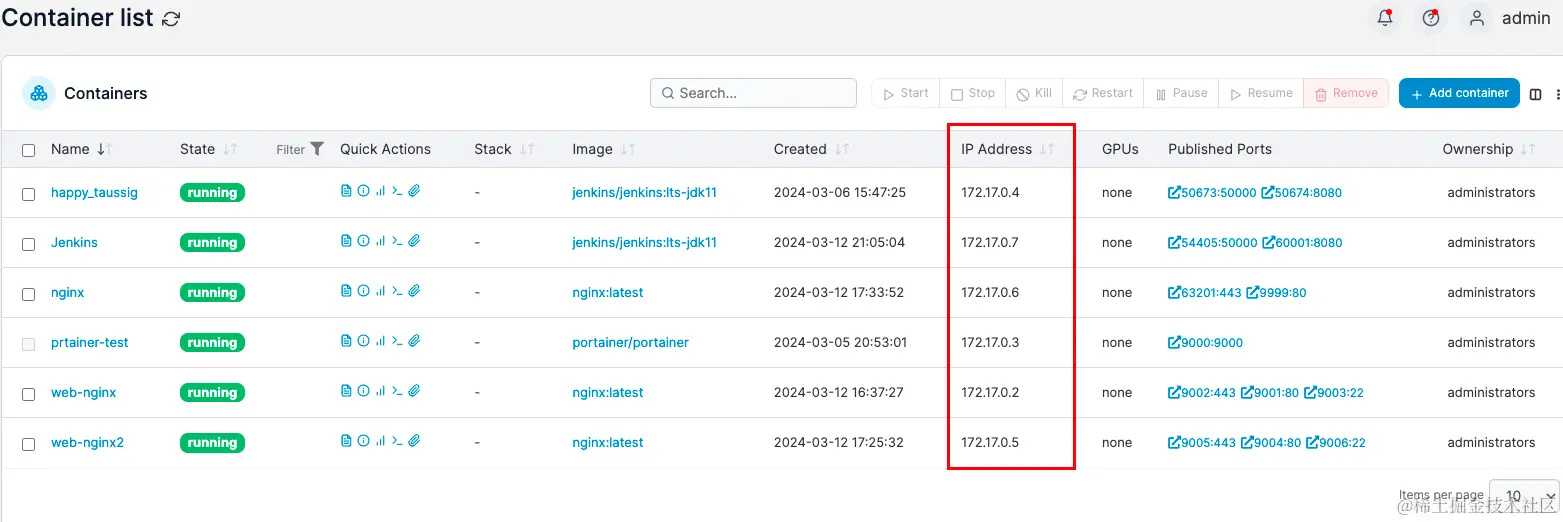Open exec console for happy_taussig

pos(397,191)
